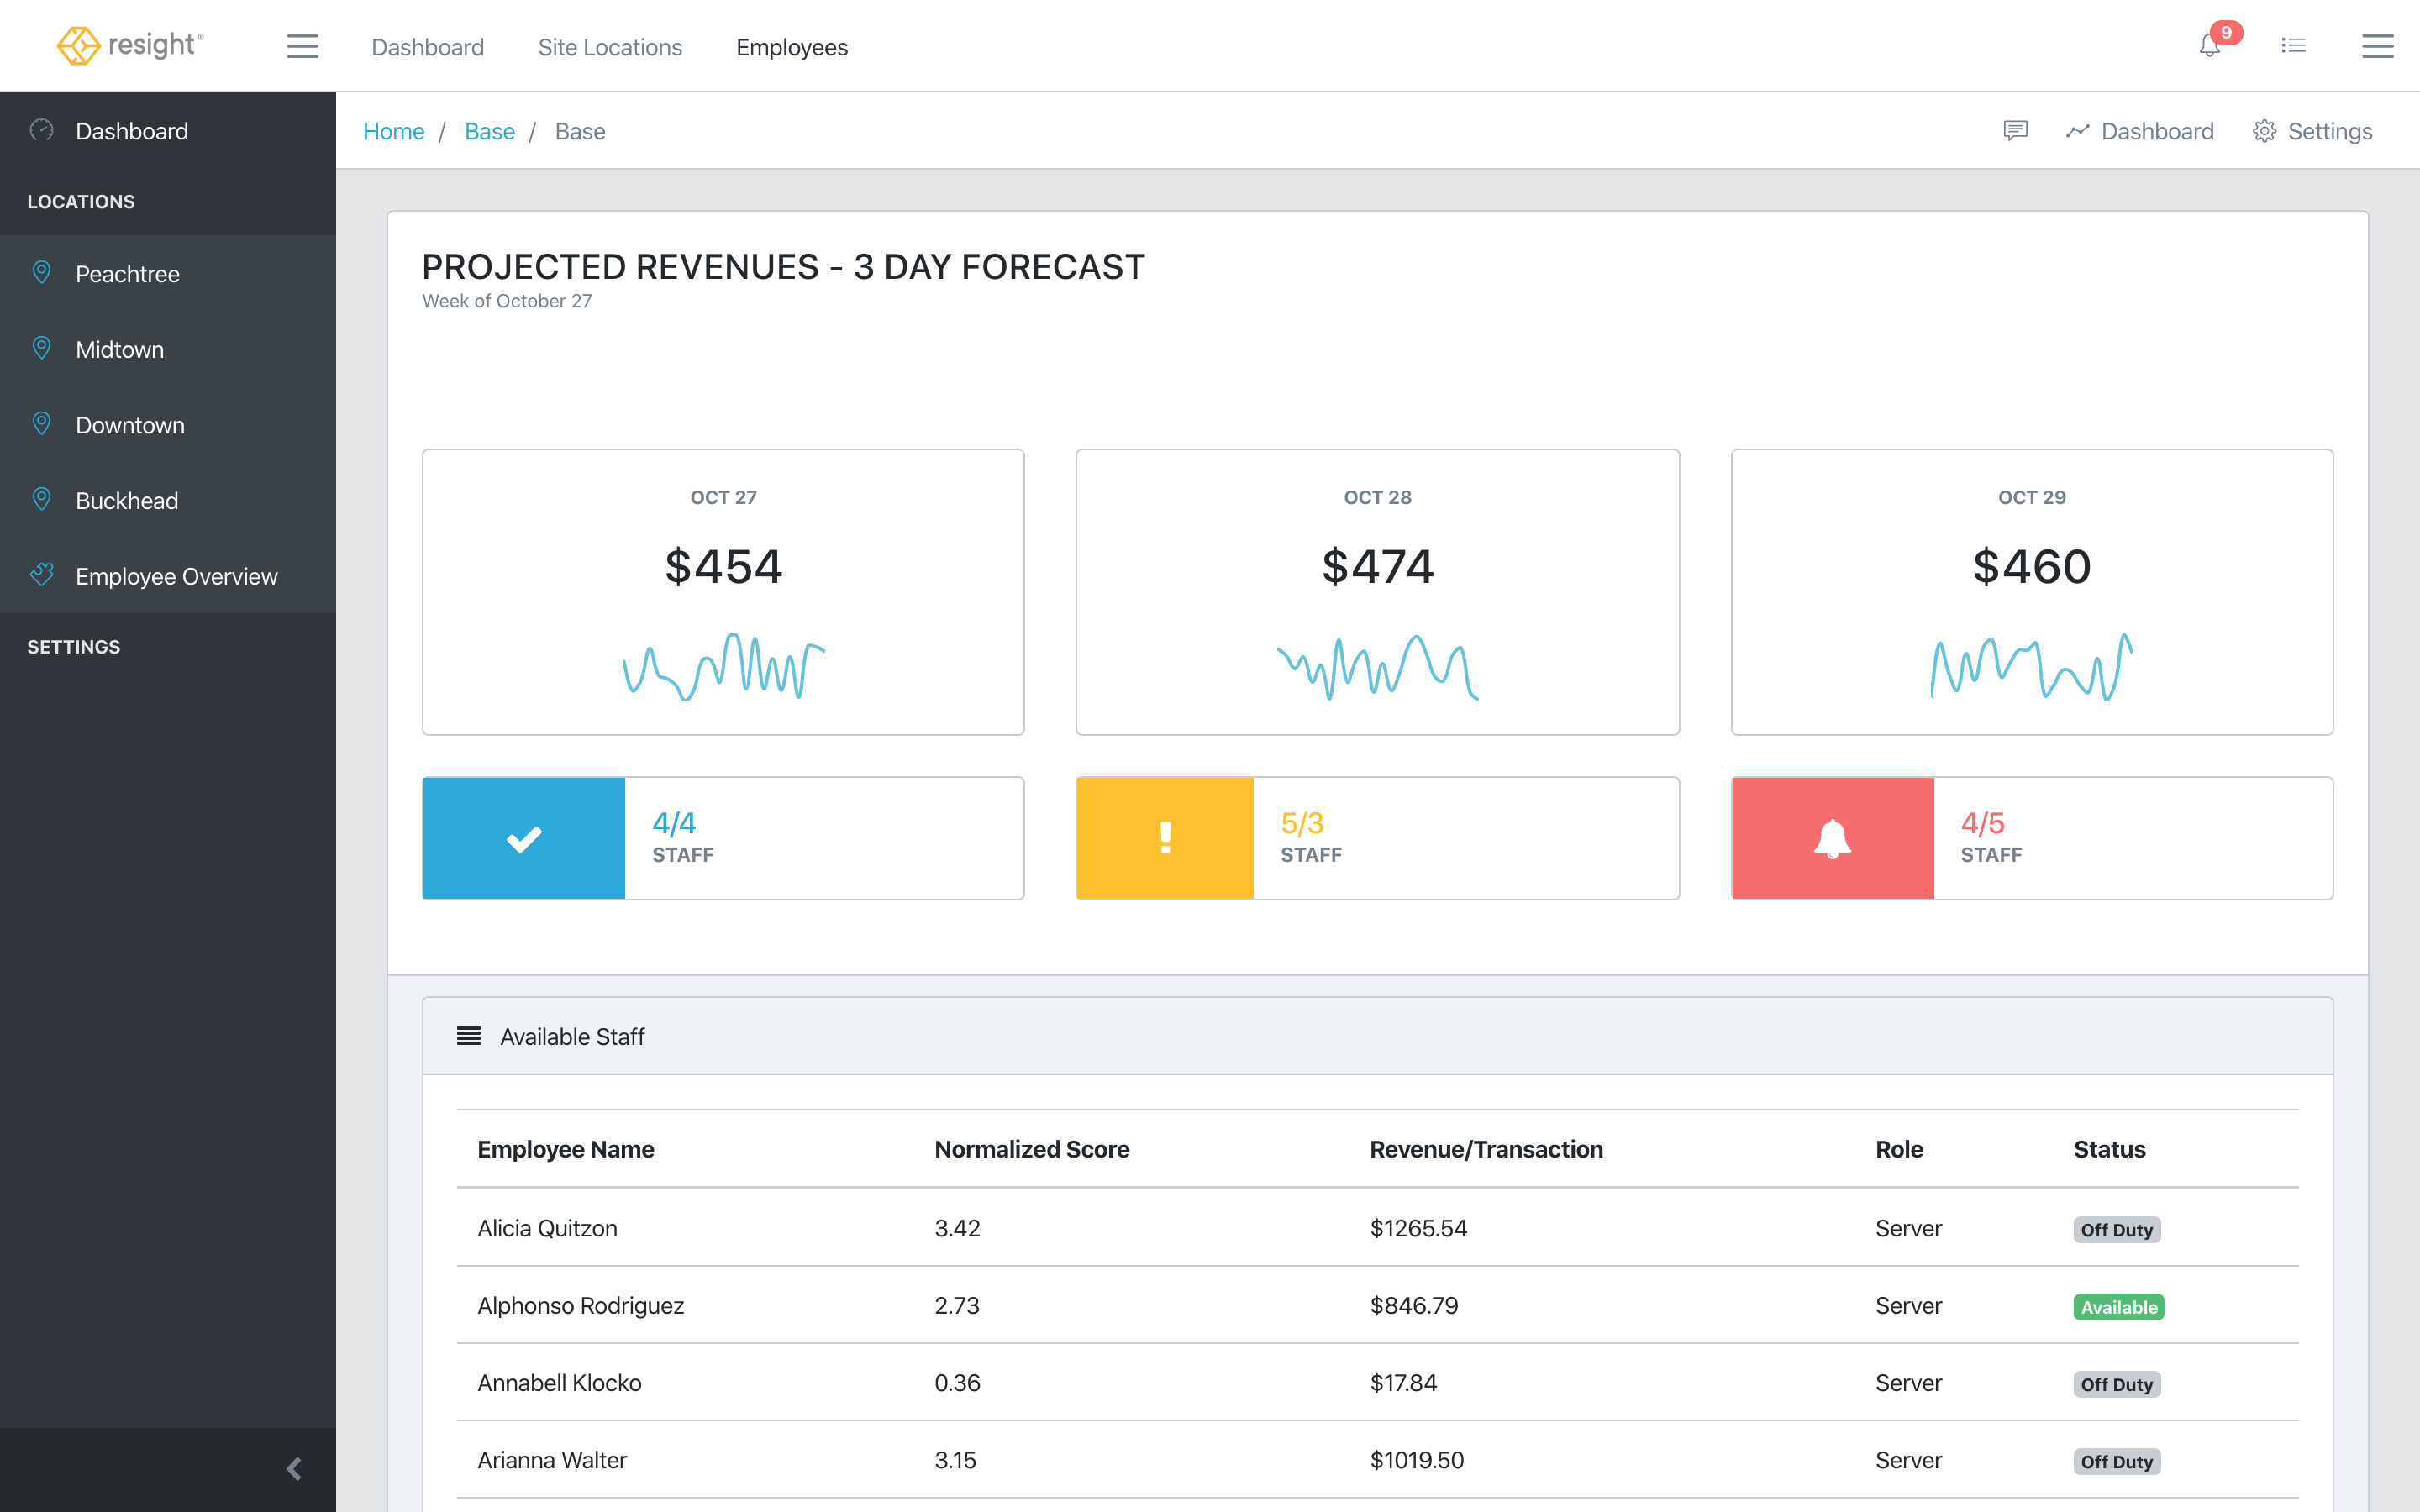Toggle the right aside menu hamburger

(2377, 46)
